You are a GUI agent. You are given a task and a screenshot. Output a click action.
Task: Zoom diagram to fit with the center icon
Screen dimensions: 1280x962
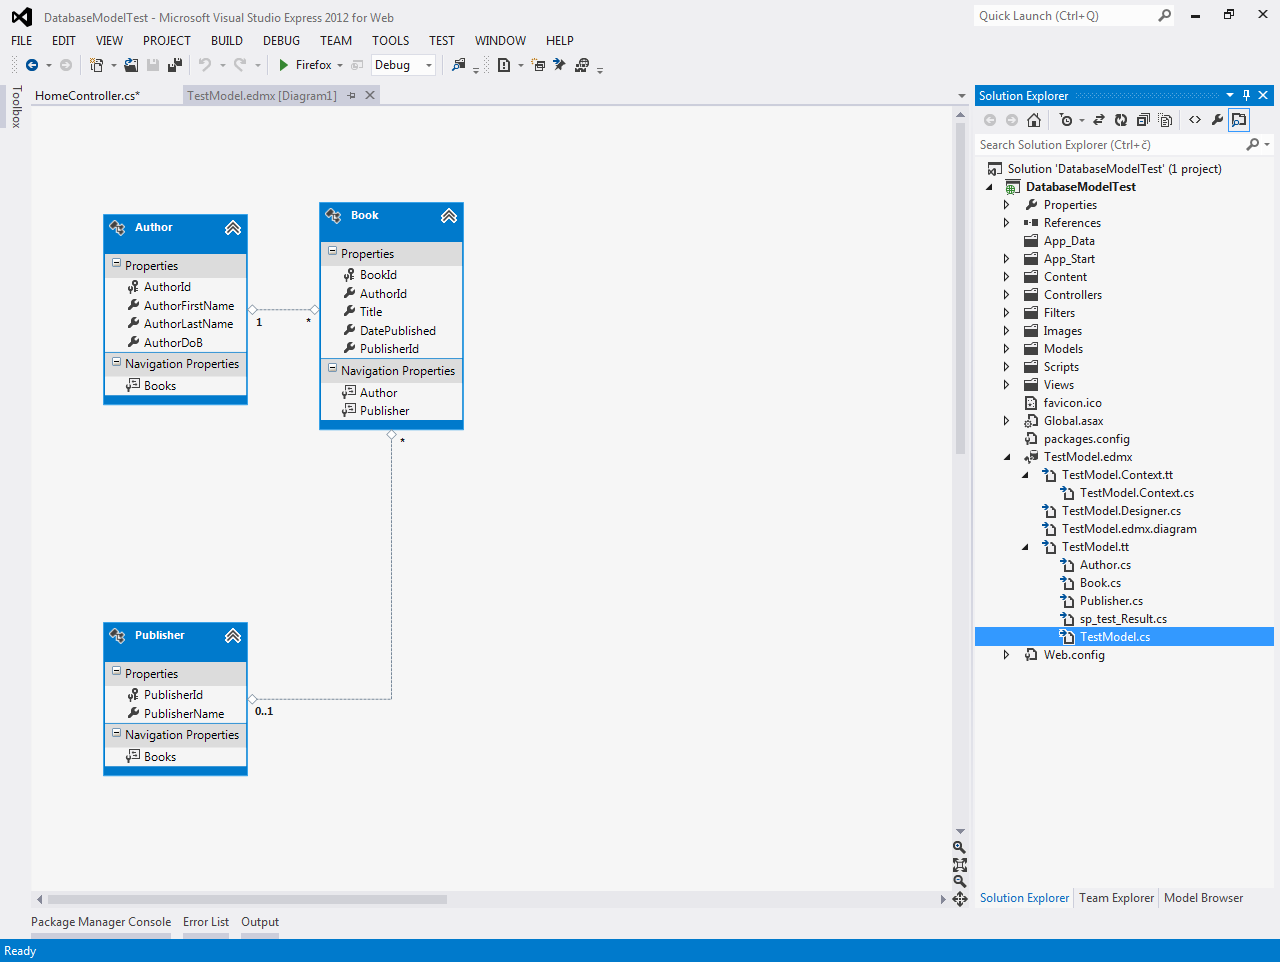960,865
